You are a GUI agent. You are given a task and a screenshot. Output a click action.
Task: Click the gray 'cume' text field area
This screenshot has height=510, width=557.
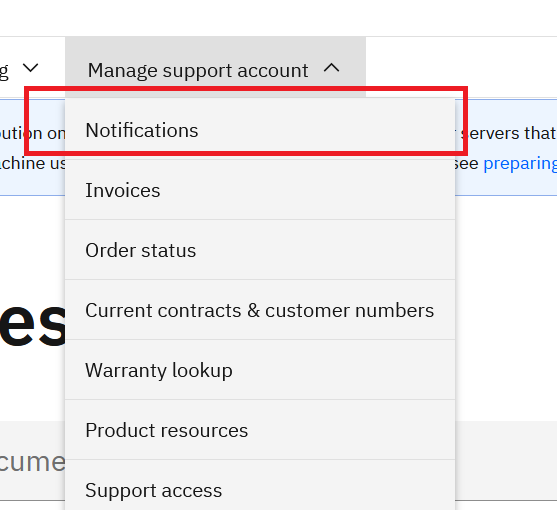32,461
